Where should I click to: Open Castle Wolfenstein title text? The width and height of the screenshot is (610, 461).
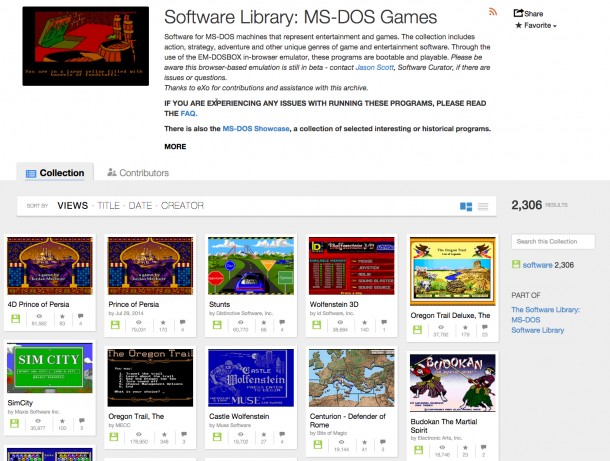click(x=239, y=416)
